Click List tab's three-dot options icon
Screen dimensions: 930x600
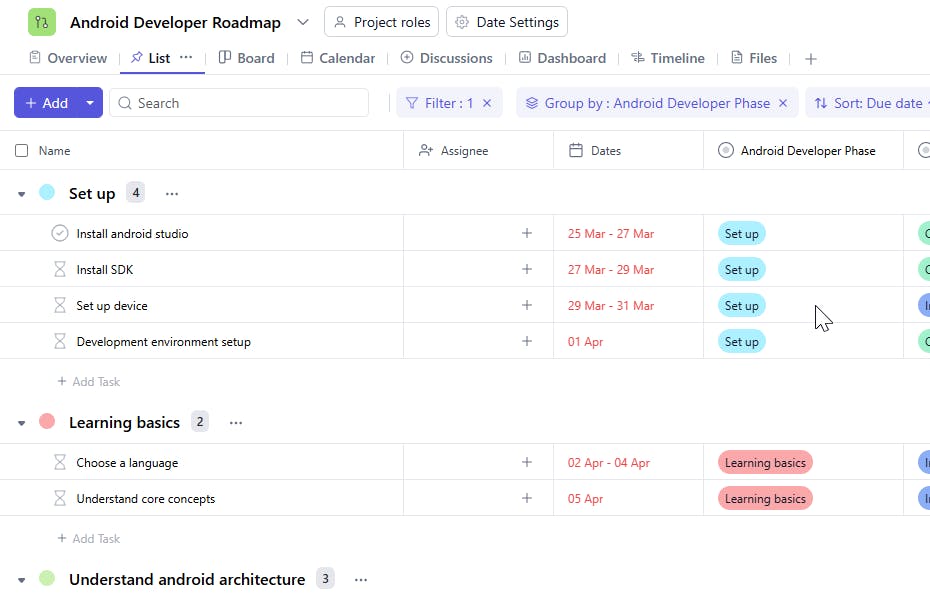coord(186,58)
